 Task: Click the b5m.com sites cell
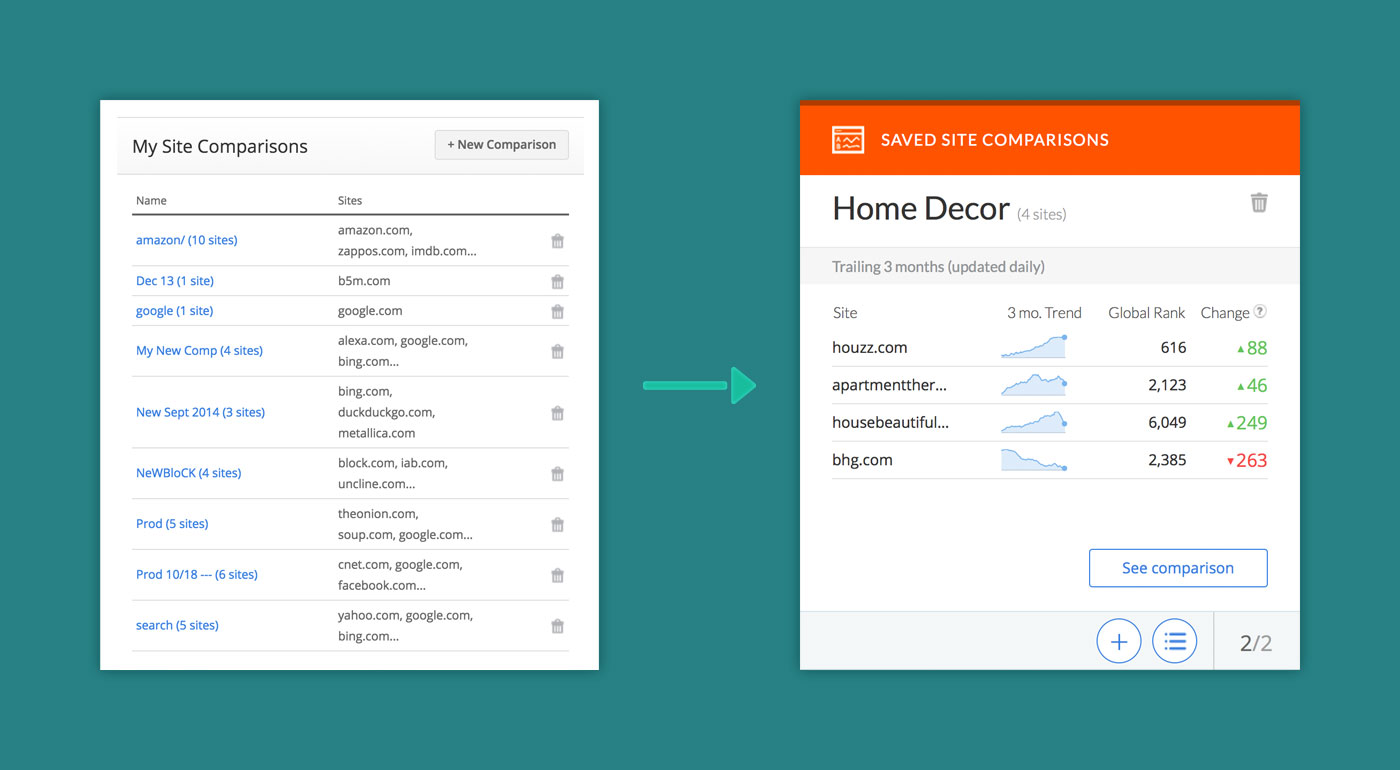coord(364,281)
